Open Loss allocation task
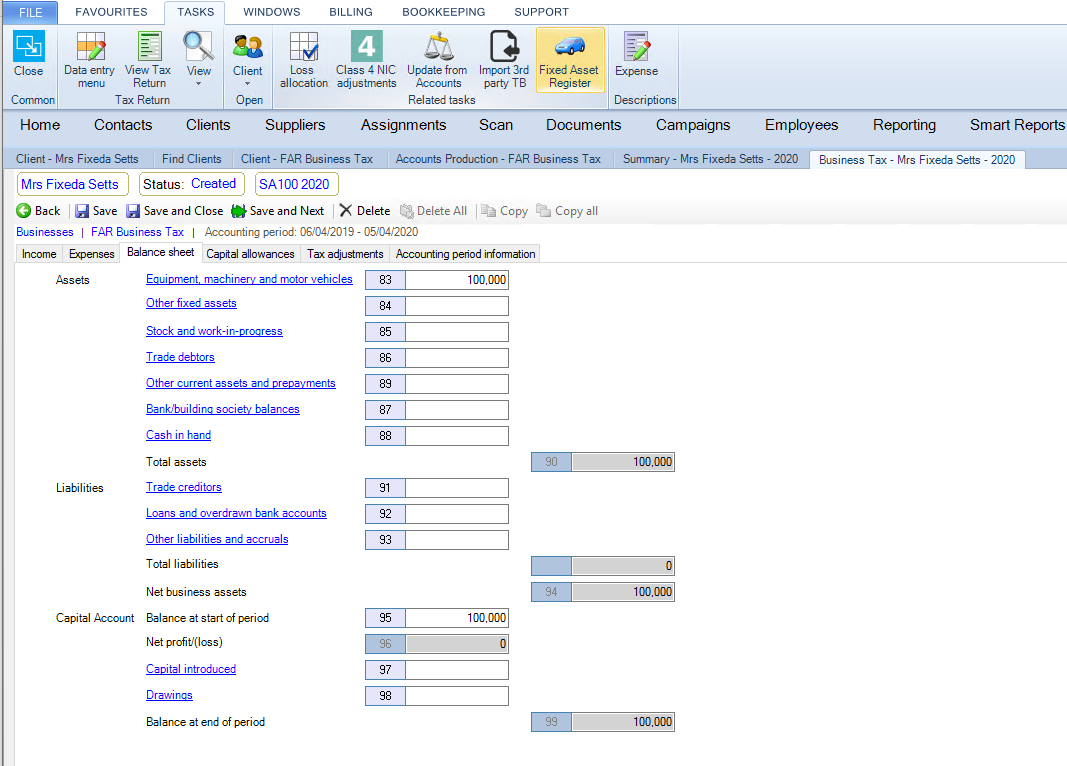The width and height of the screenshot is (1067, 766). coord(303,60)
